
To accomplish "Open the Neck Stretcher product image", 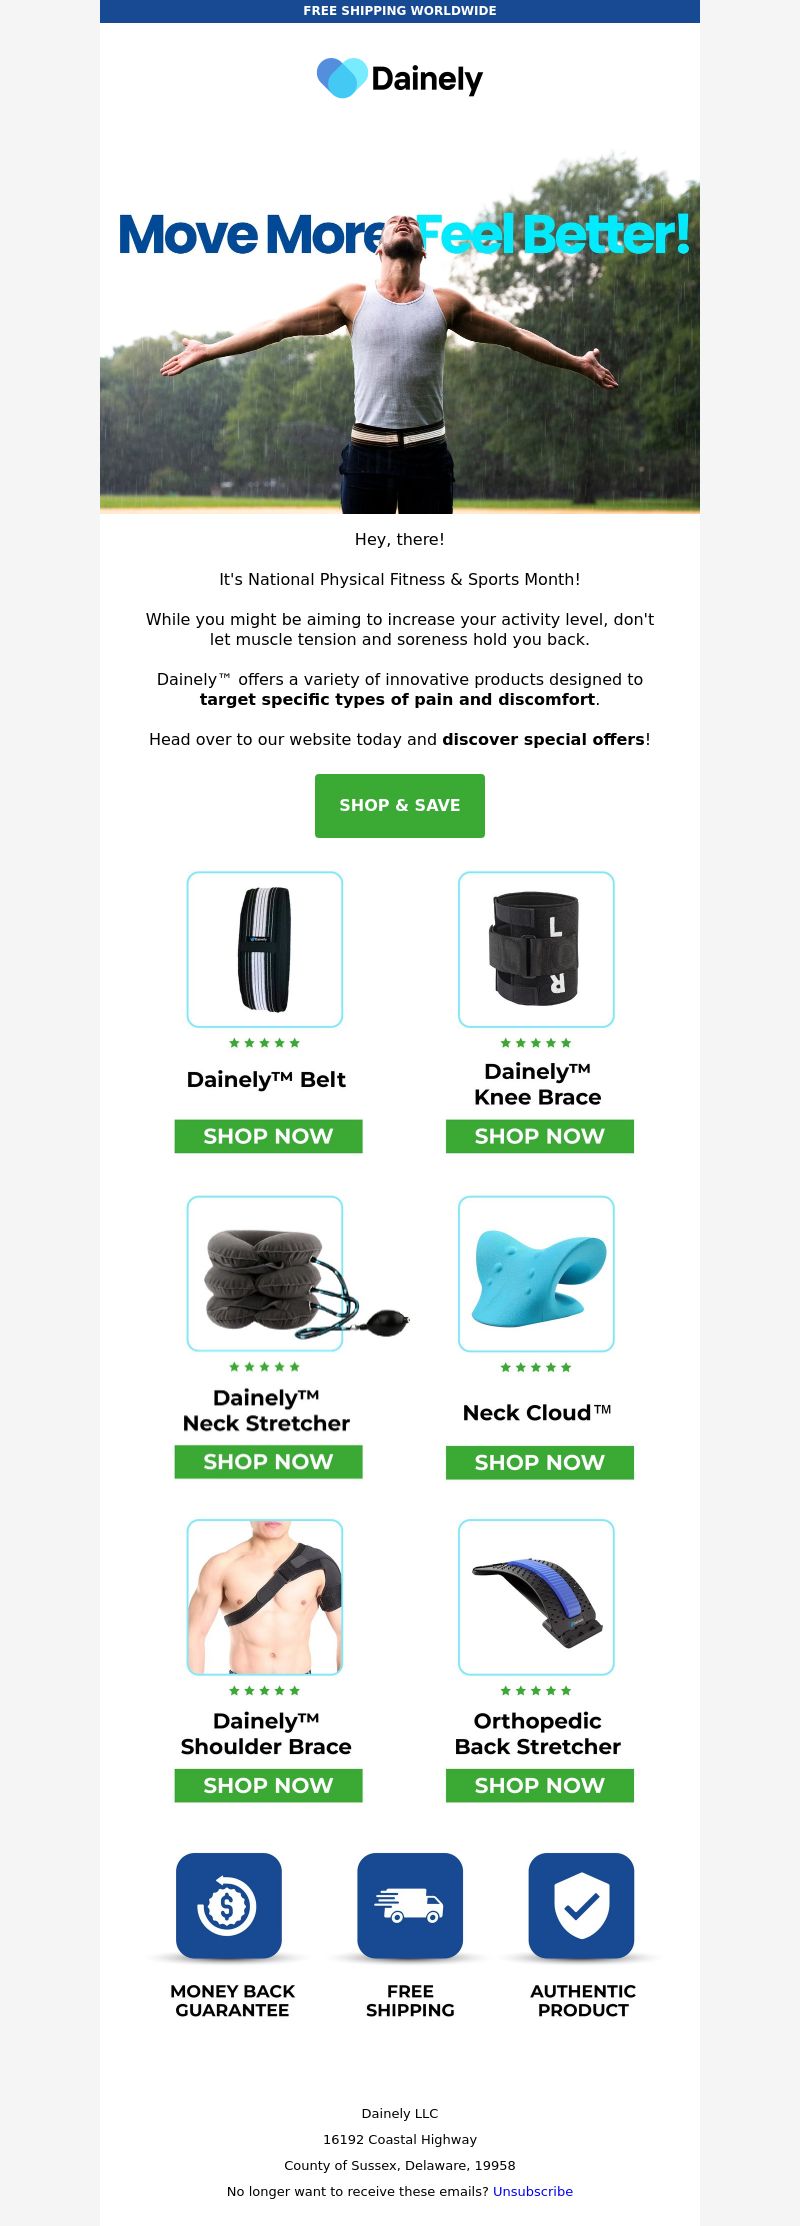I will tap(265, 1273).
